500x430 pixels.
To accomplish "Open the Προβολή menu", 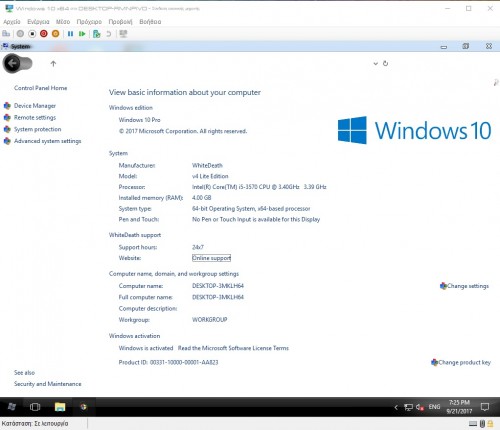I will point(121,22).
